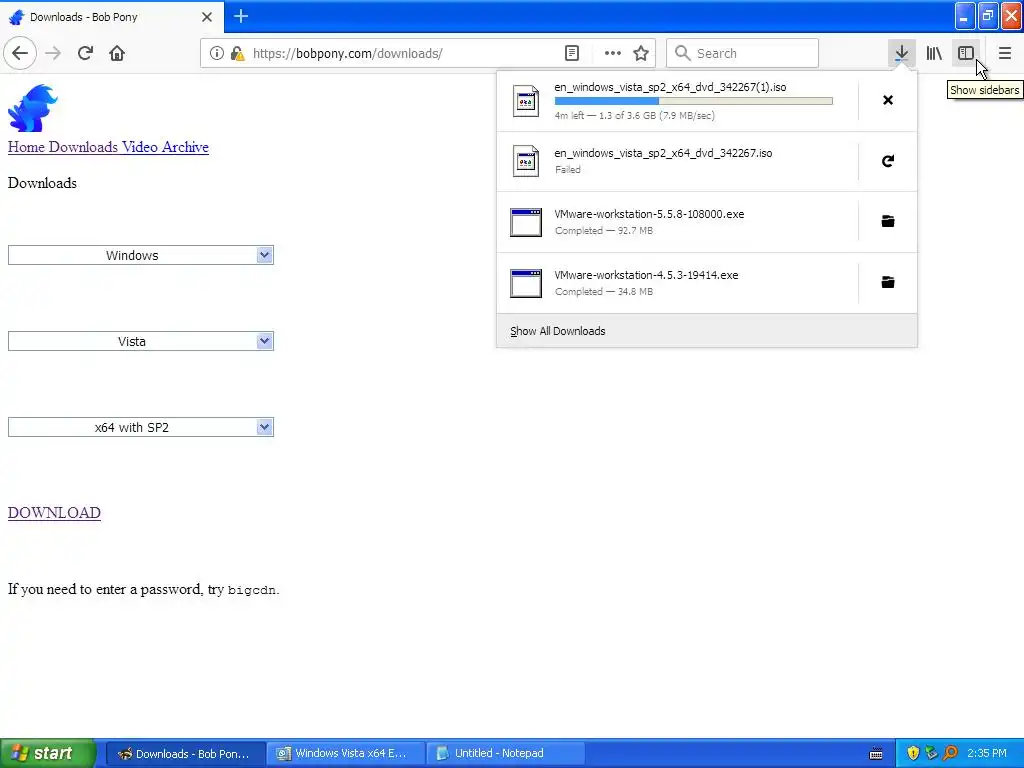Click the ISO file icon of the failed download
The width and height of the screenshot is (1024, 768).
526,161
